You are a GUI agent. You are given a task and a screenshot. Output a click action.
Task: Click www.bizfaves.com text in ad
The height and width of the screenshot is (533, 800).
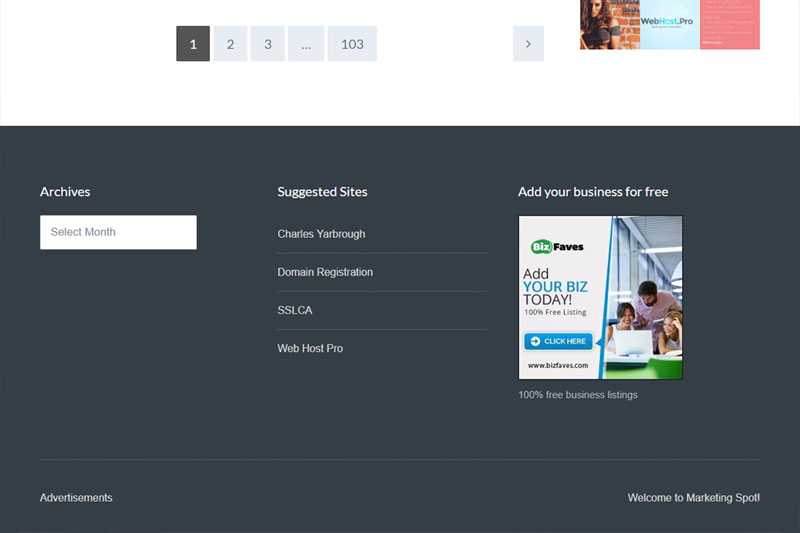[558, 365]
